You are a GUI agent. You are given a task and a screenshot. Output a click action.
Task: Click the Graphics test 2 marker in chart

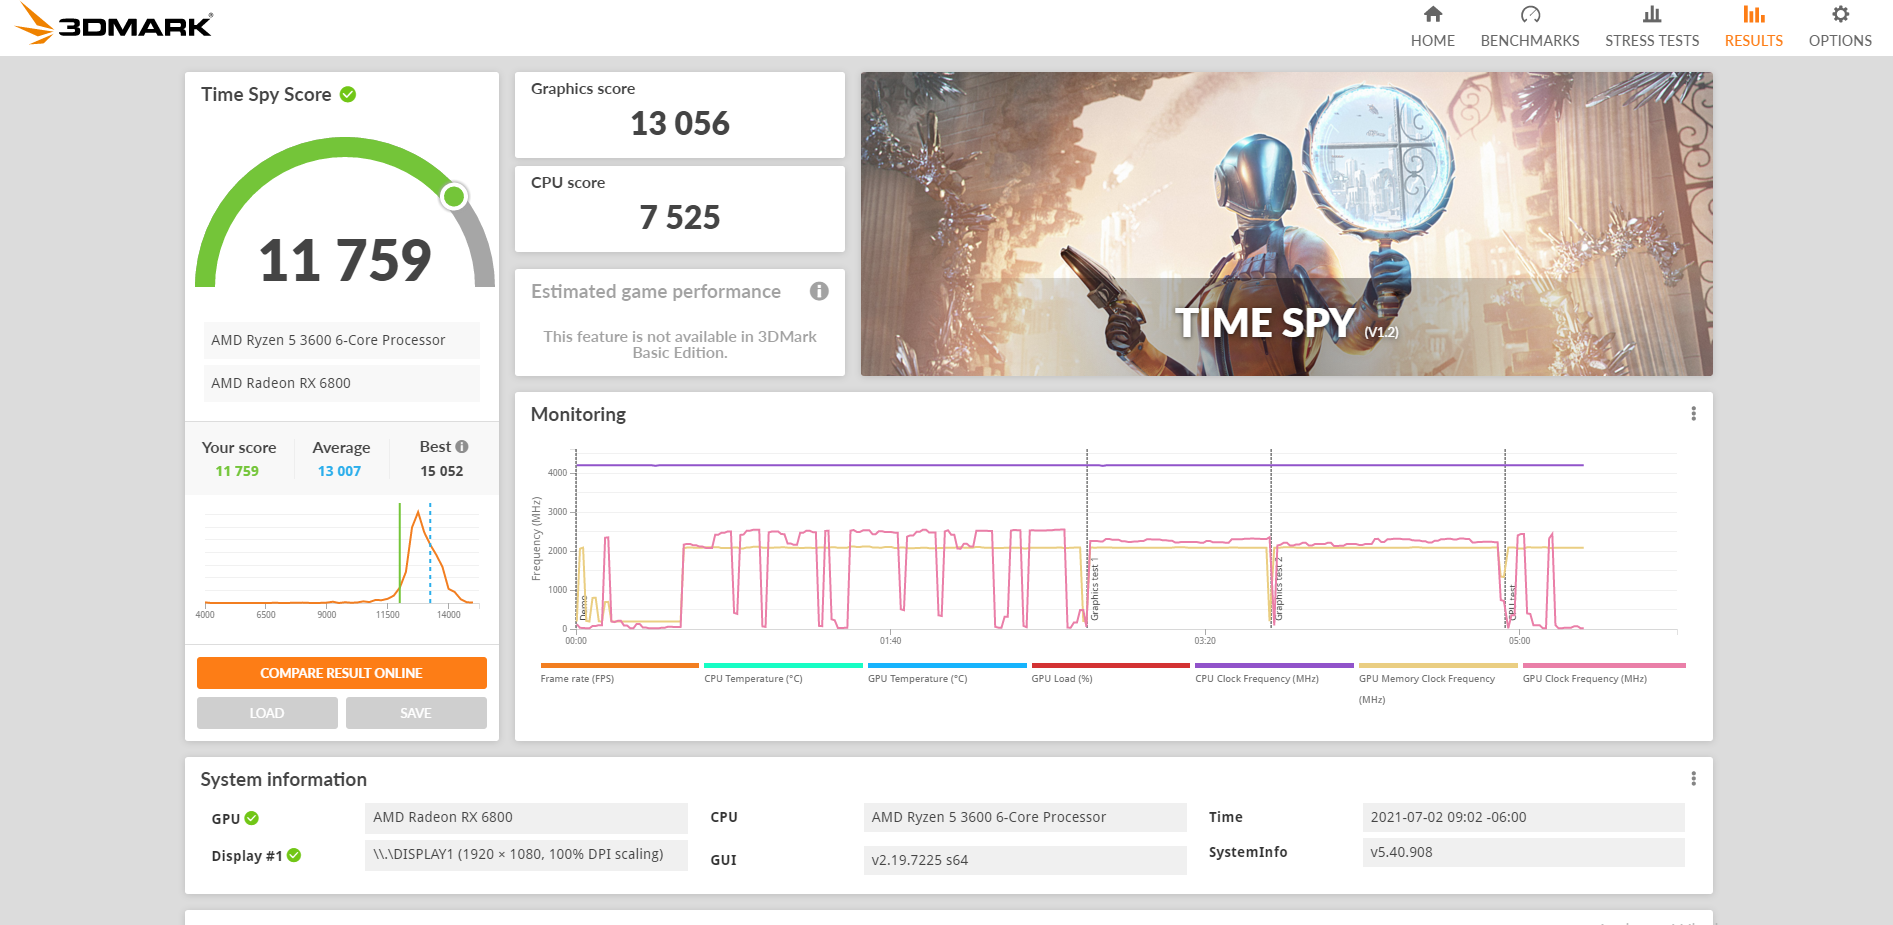click(x=1278, y=590)
